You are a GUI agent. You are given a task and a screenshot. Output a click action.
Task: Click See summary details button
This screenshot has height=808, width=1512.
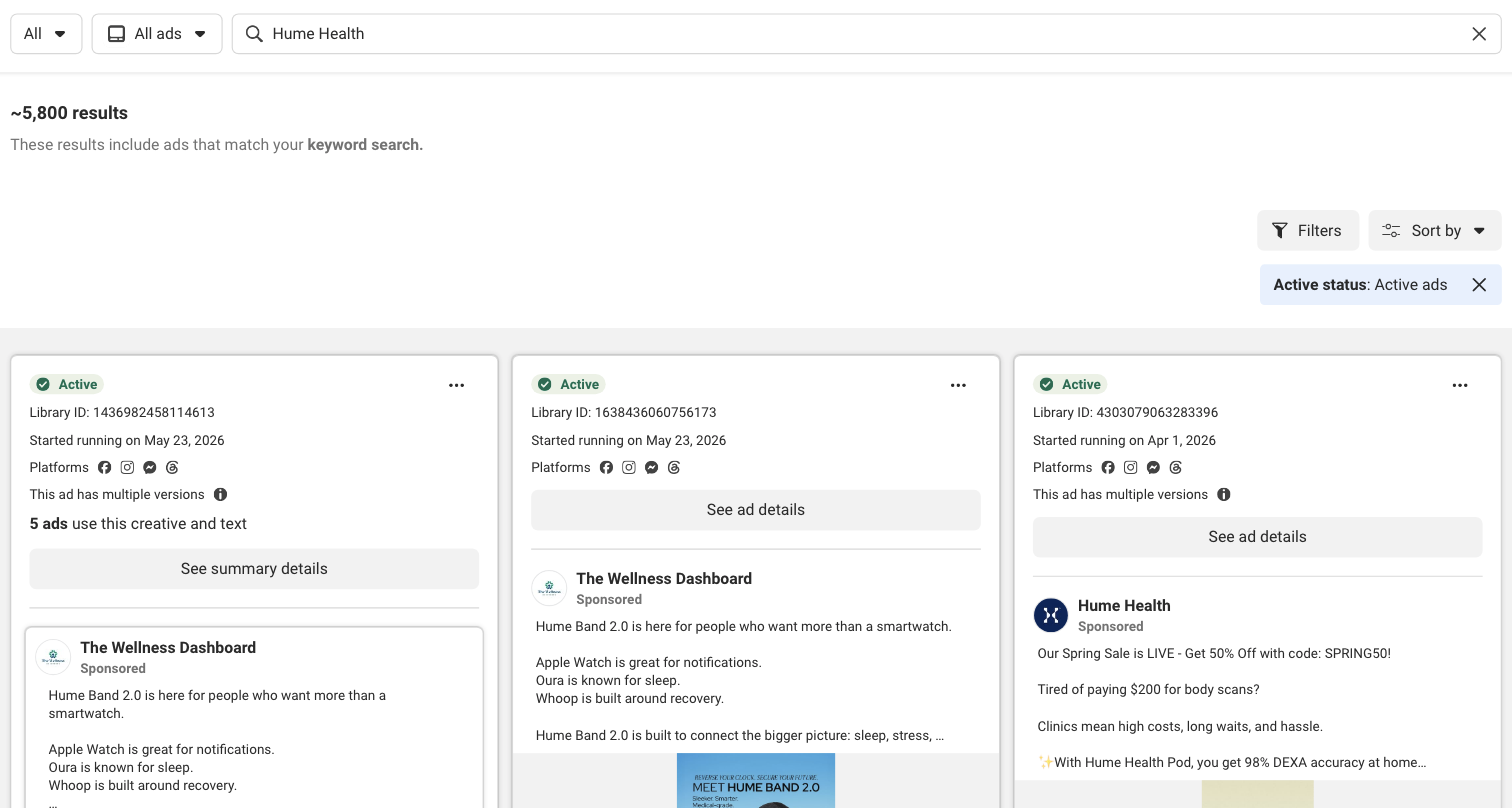point(254,569)
